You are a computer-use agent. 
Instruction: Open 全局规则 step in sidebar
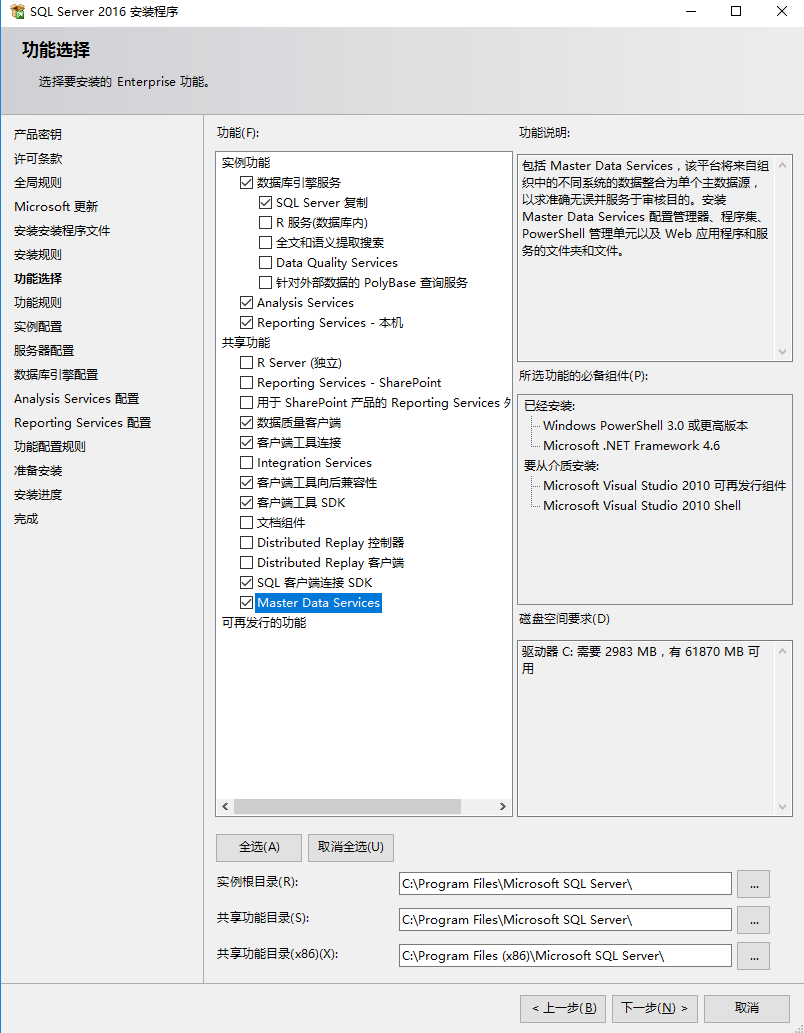38,182
